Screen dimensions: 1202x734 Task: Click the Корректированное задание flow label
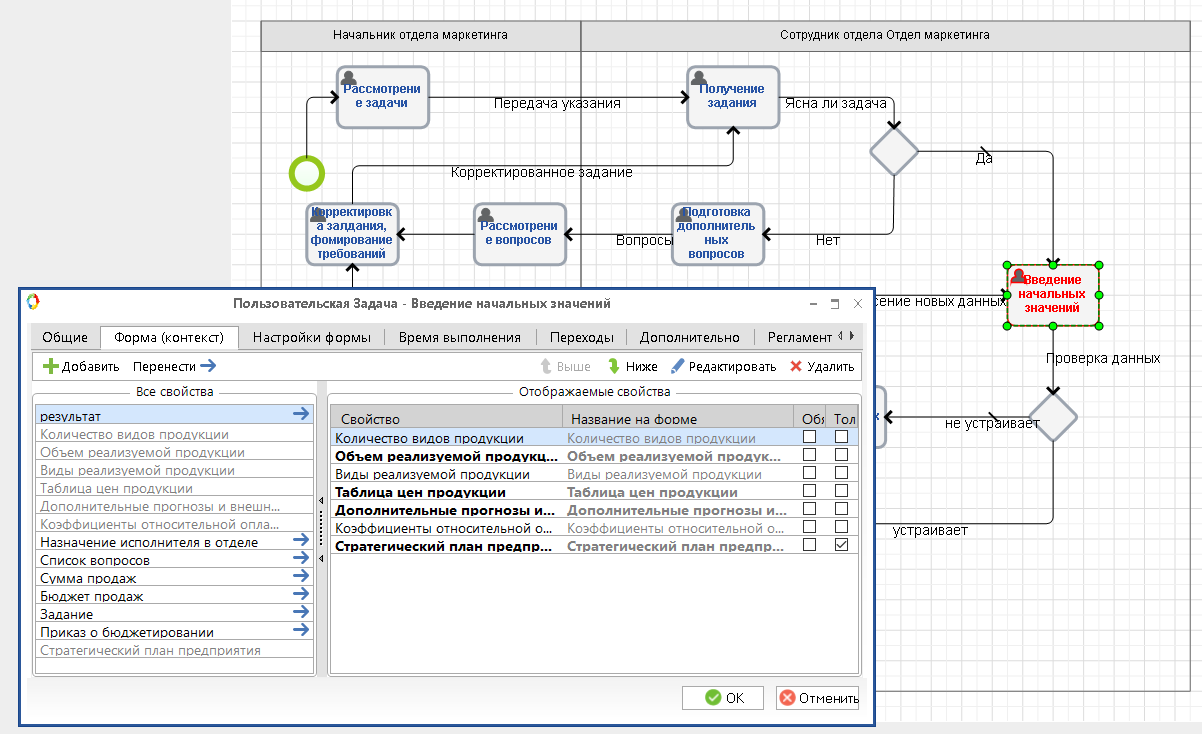click(541, 172)
